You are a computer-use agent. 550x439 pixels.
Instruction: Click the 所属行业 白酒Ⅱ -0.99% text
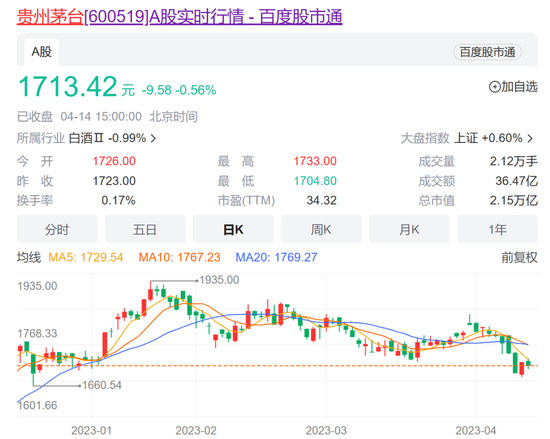tap(81, 138)
